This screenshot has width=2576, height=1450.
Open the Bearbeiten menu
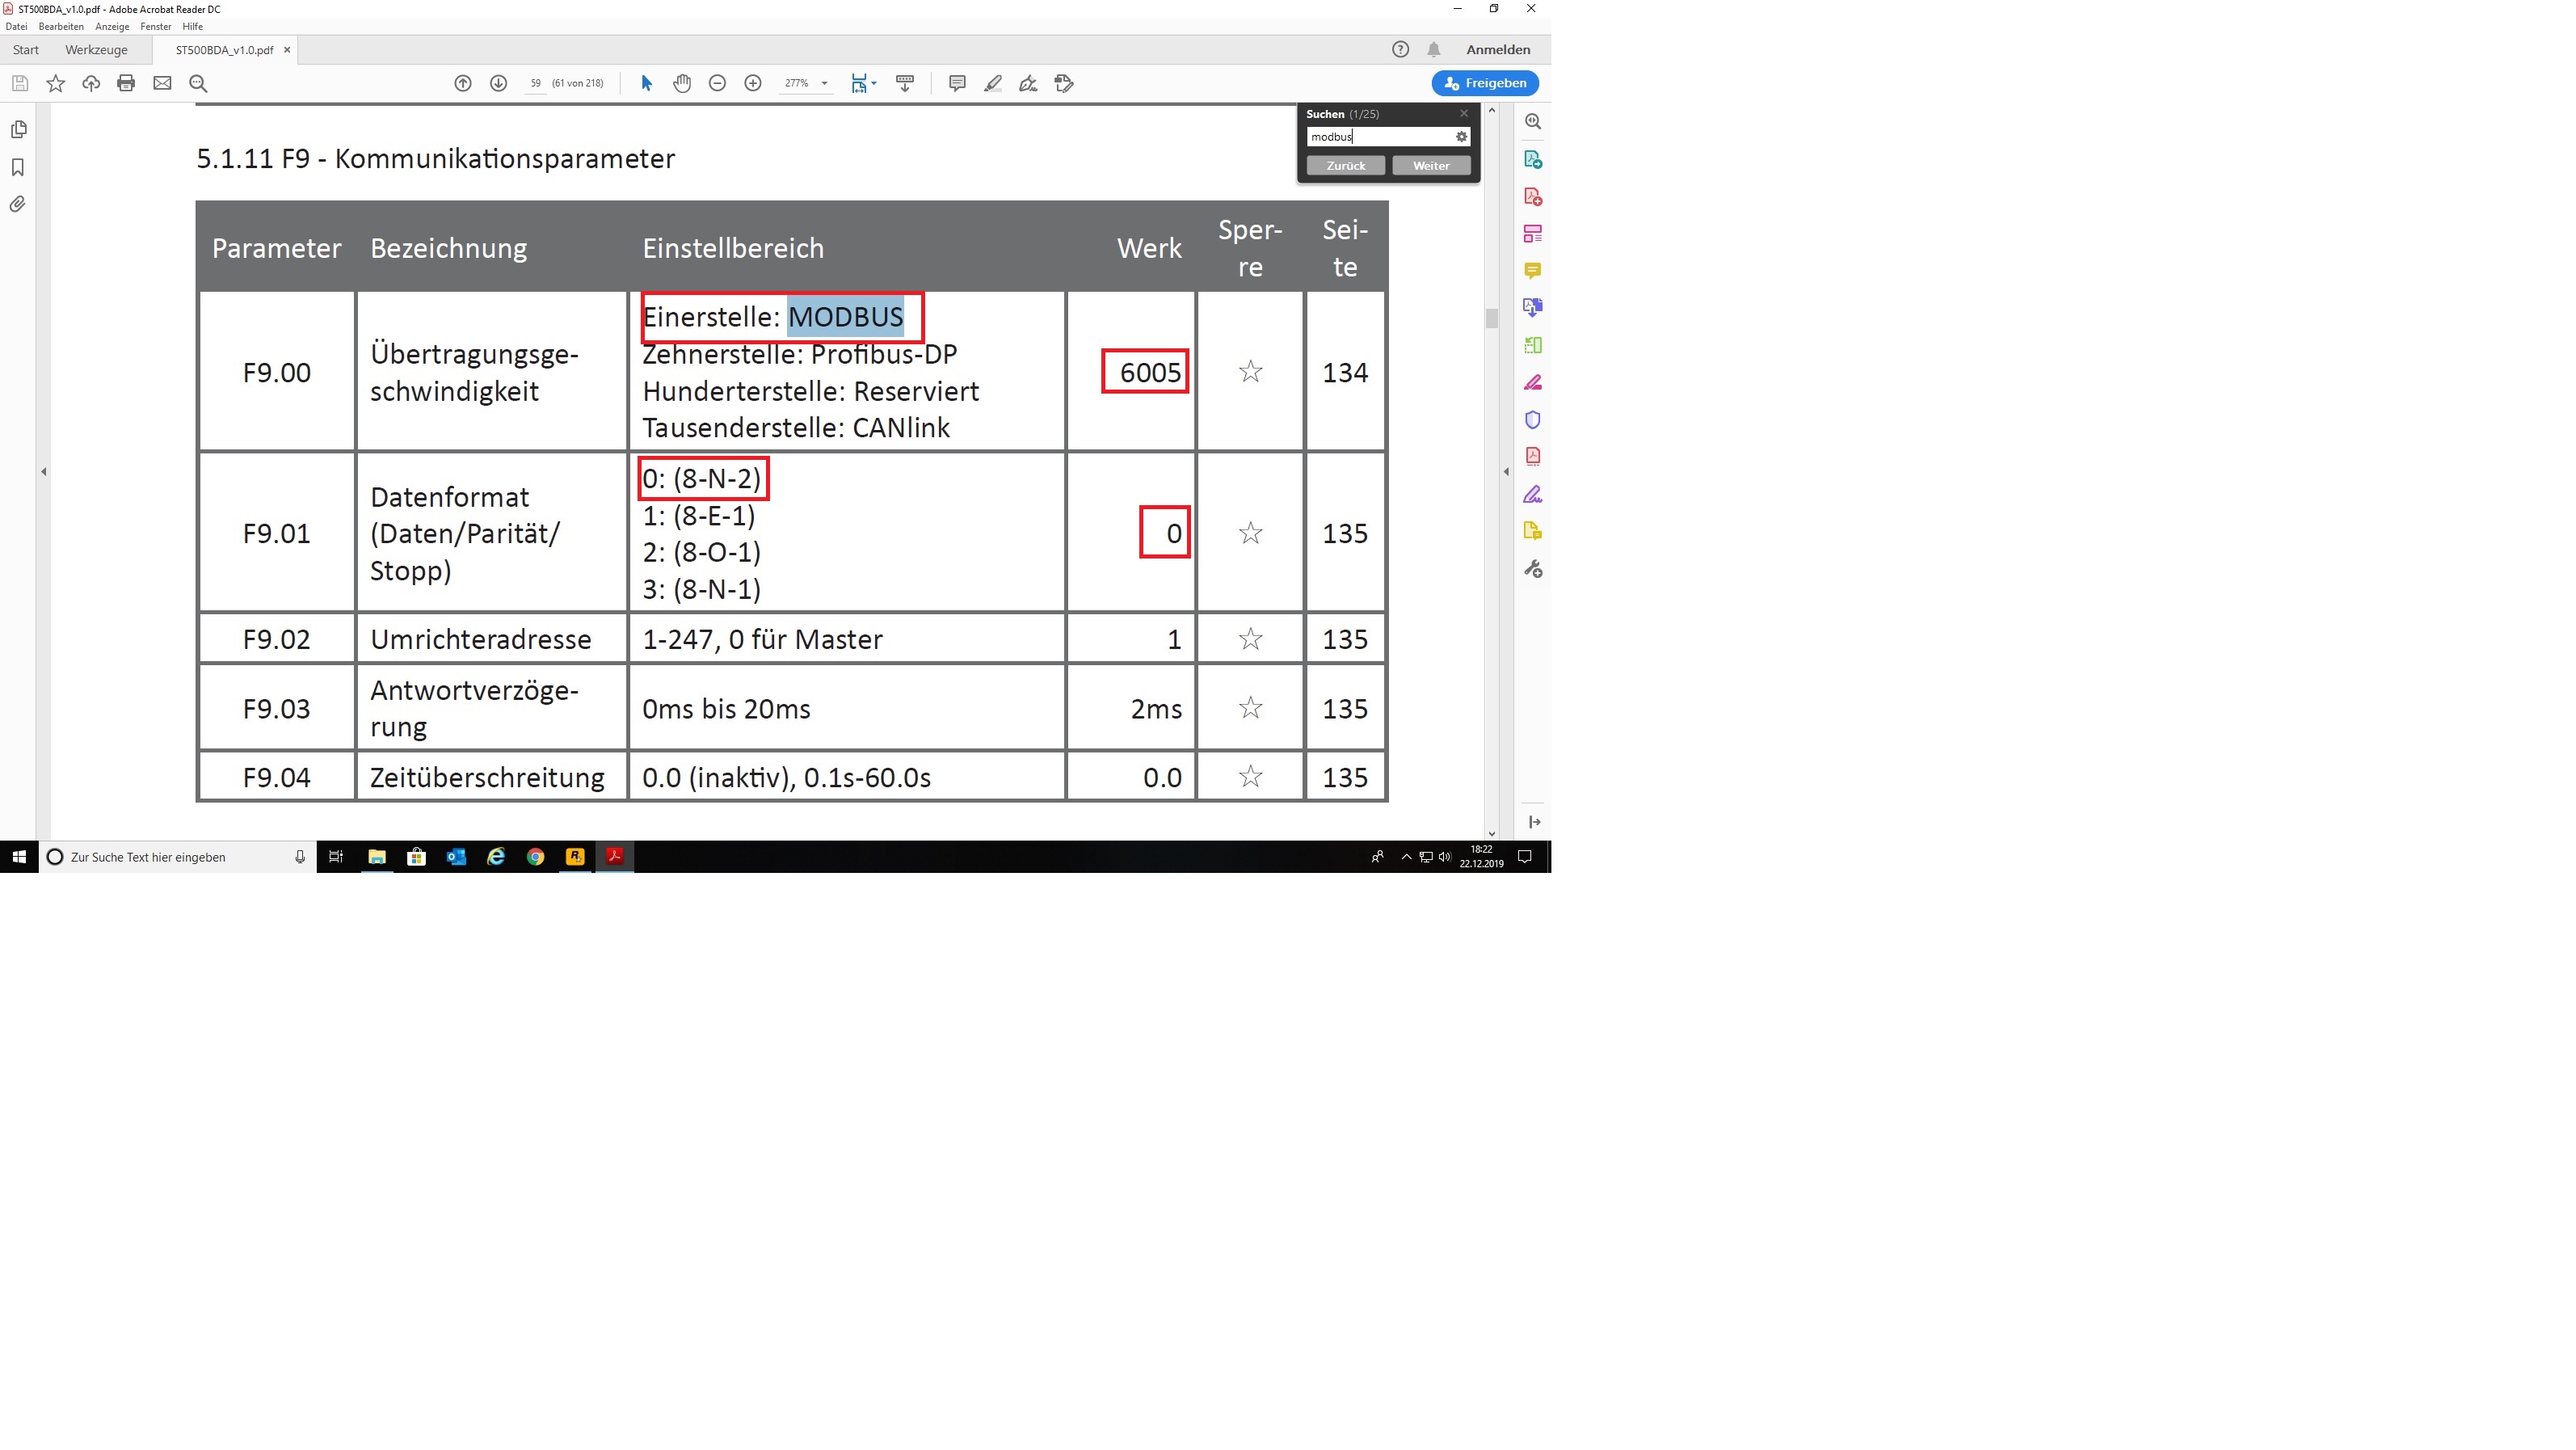pyautogui.click(x=61, y=27)
